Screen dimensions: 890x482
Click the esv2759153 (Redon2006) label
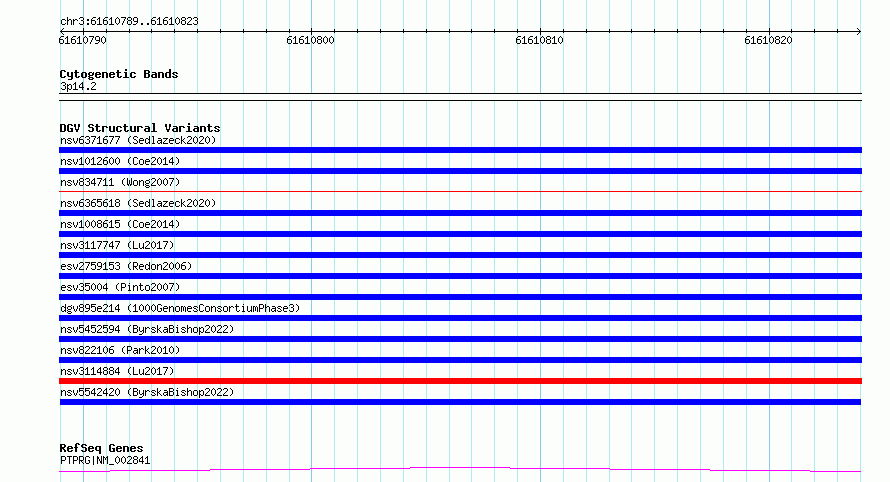pyautogui.click(x=126, y=266)
